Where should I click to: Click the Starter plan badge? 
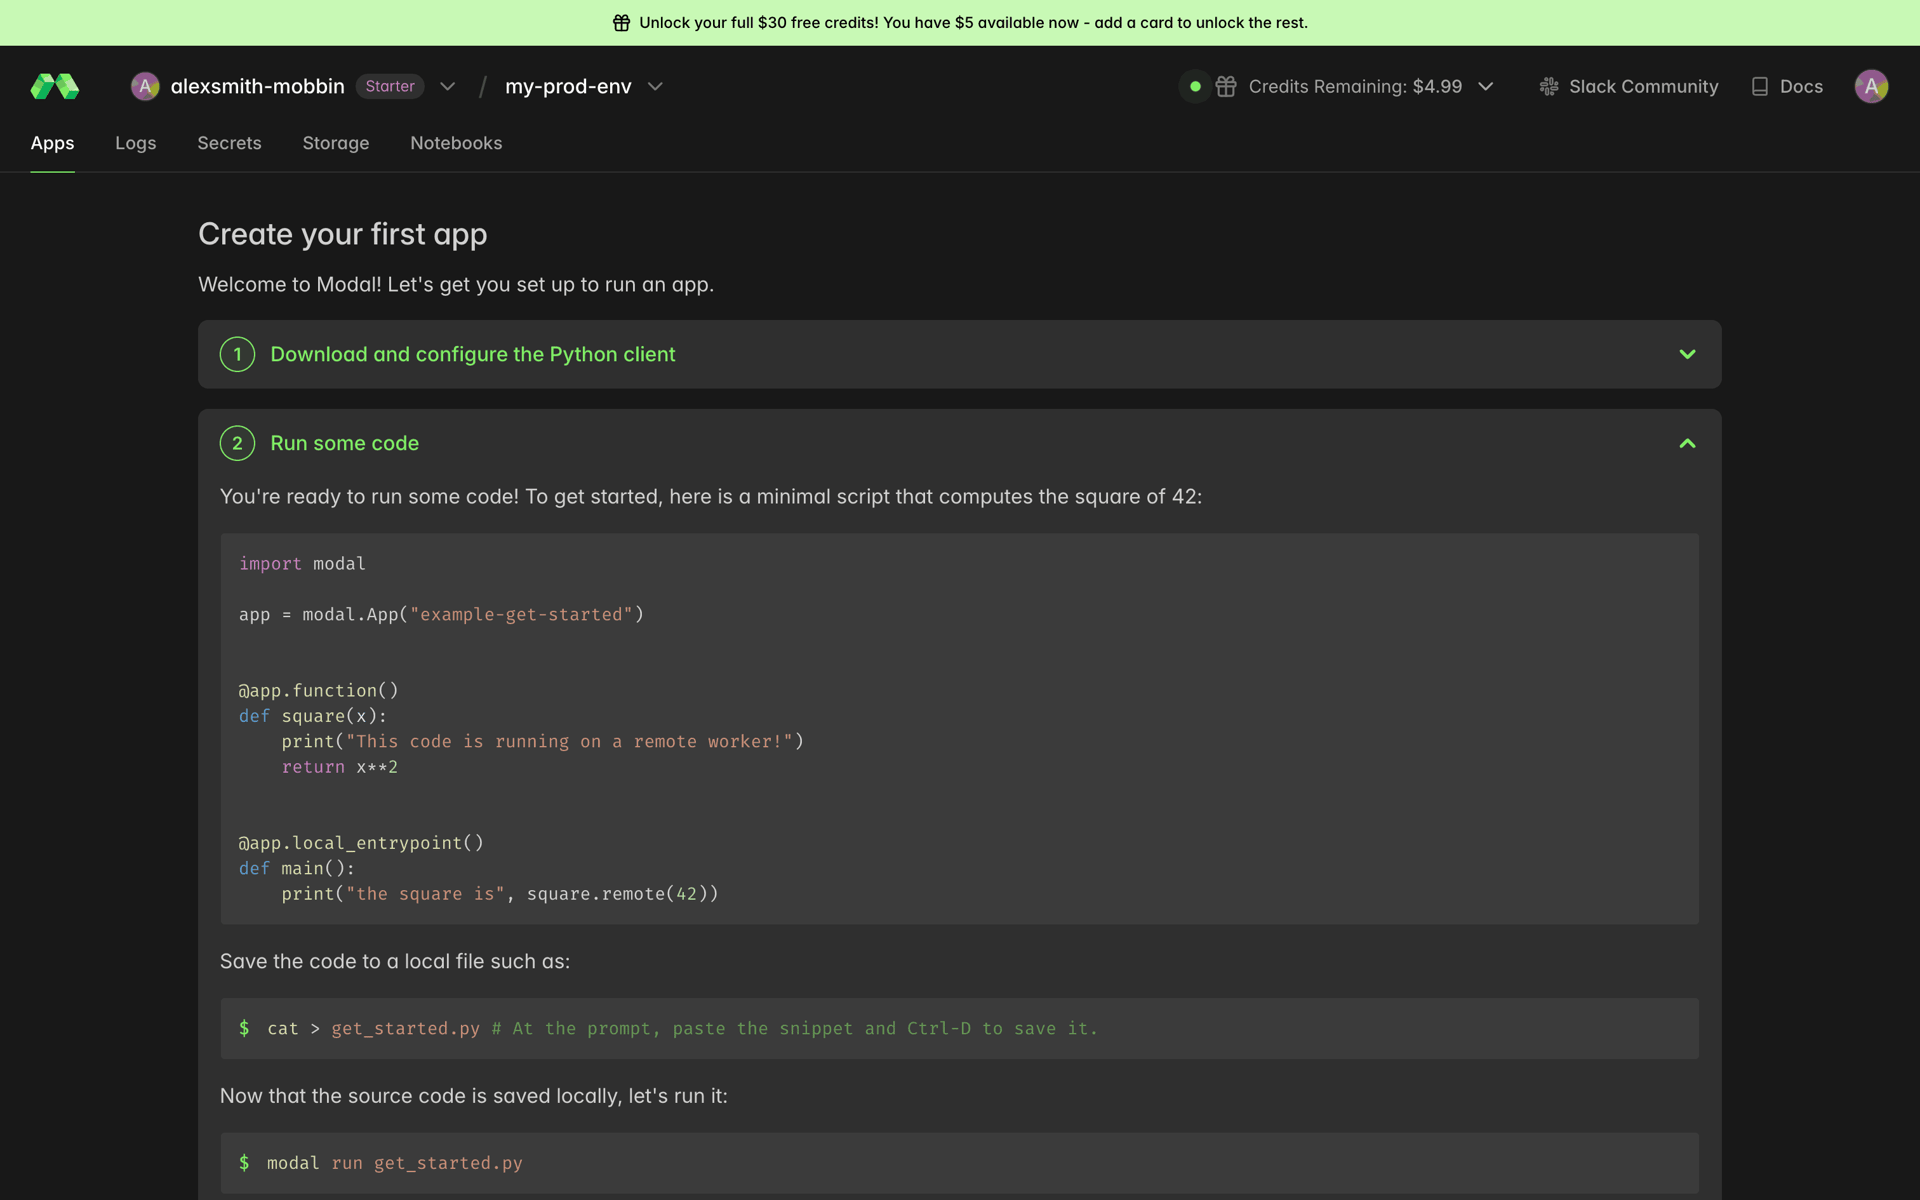[x=390, y=87]
